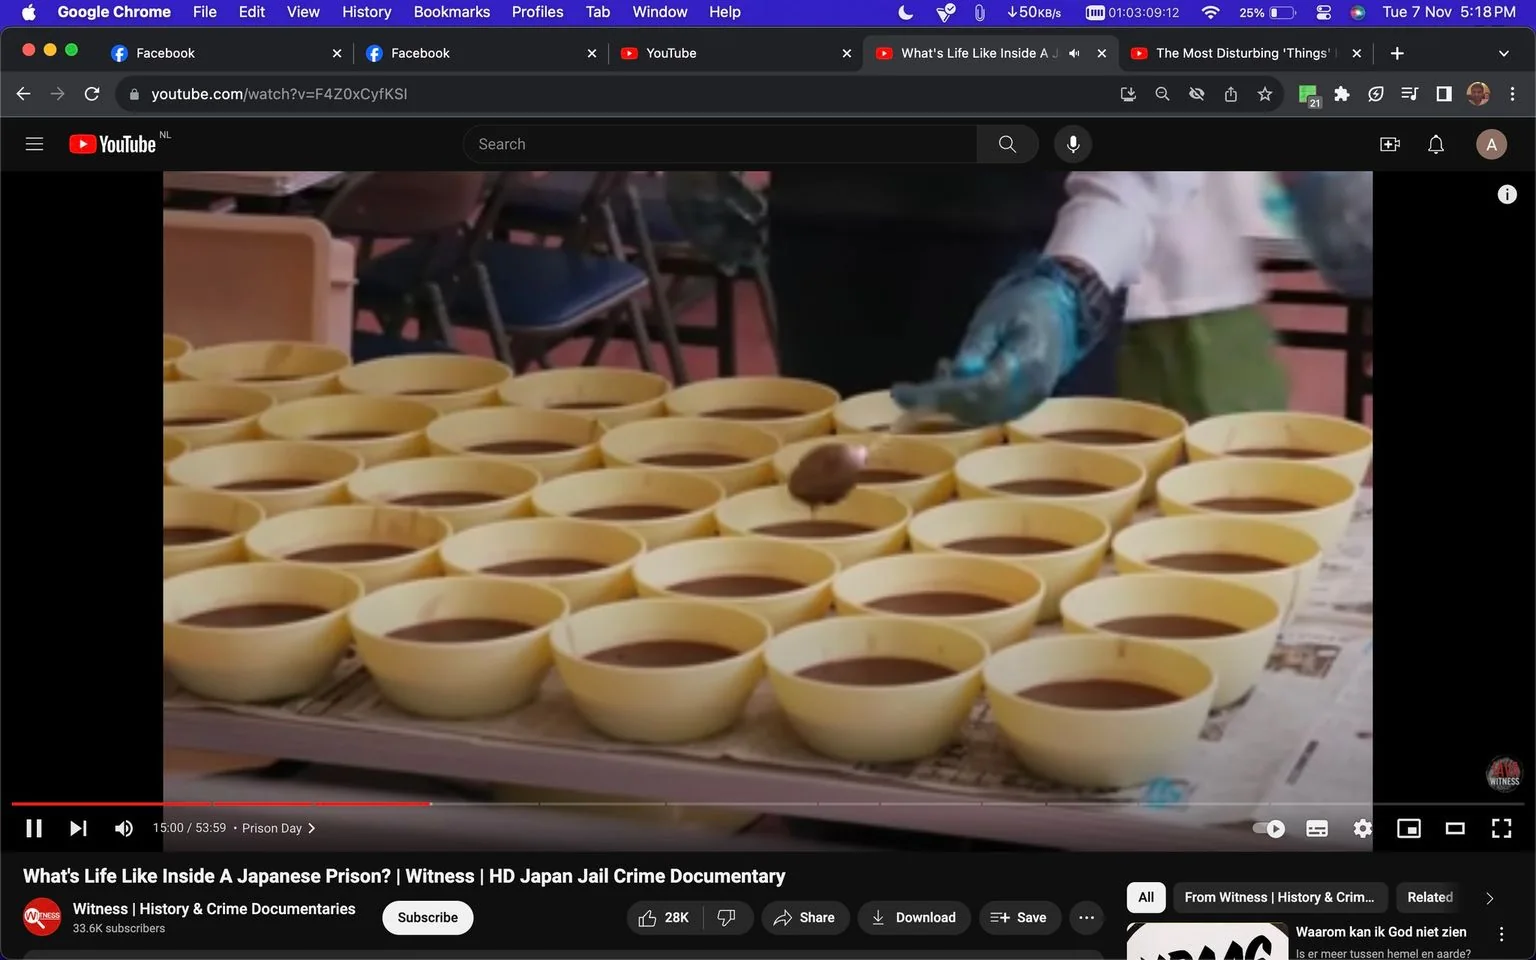Screen dimensions: 1536x960
Task: Open Chrome three-dot menu
Action: coord(1512,94)
